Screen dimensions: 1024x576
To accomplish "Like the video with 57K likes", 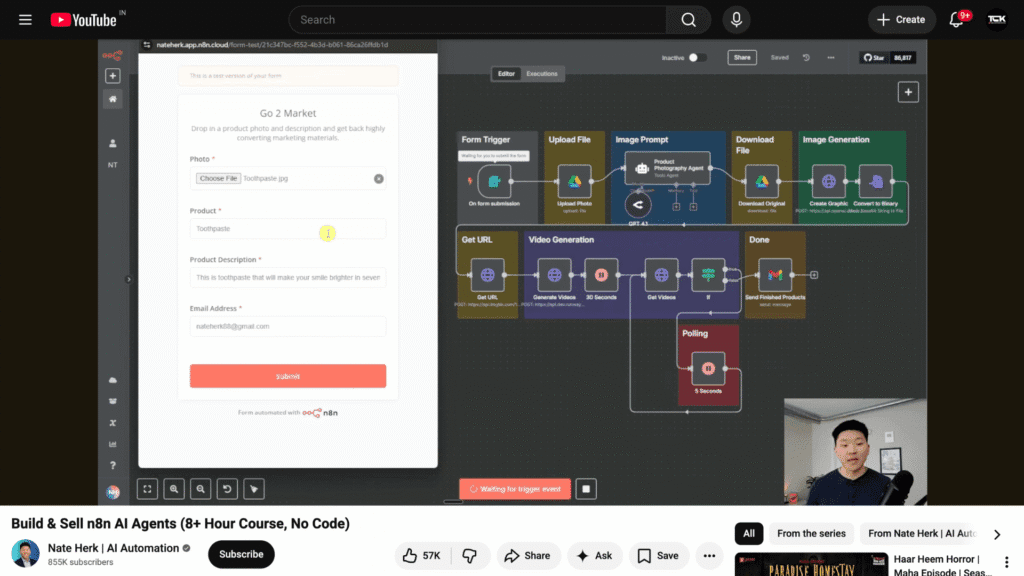I will [422, 556].
